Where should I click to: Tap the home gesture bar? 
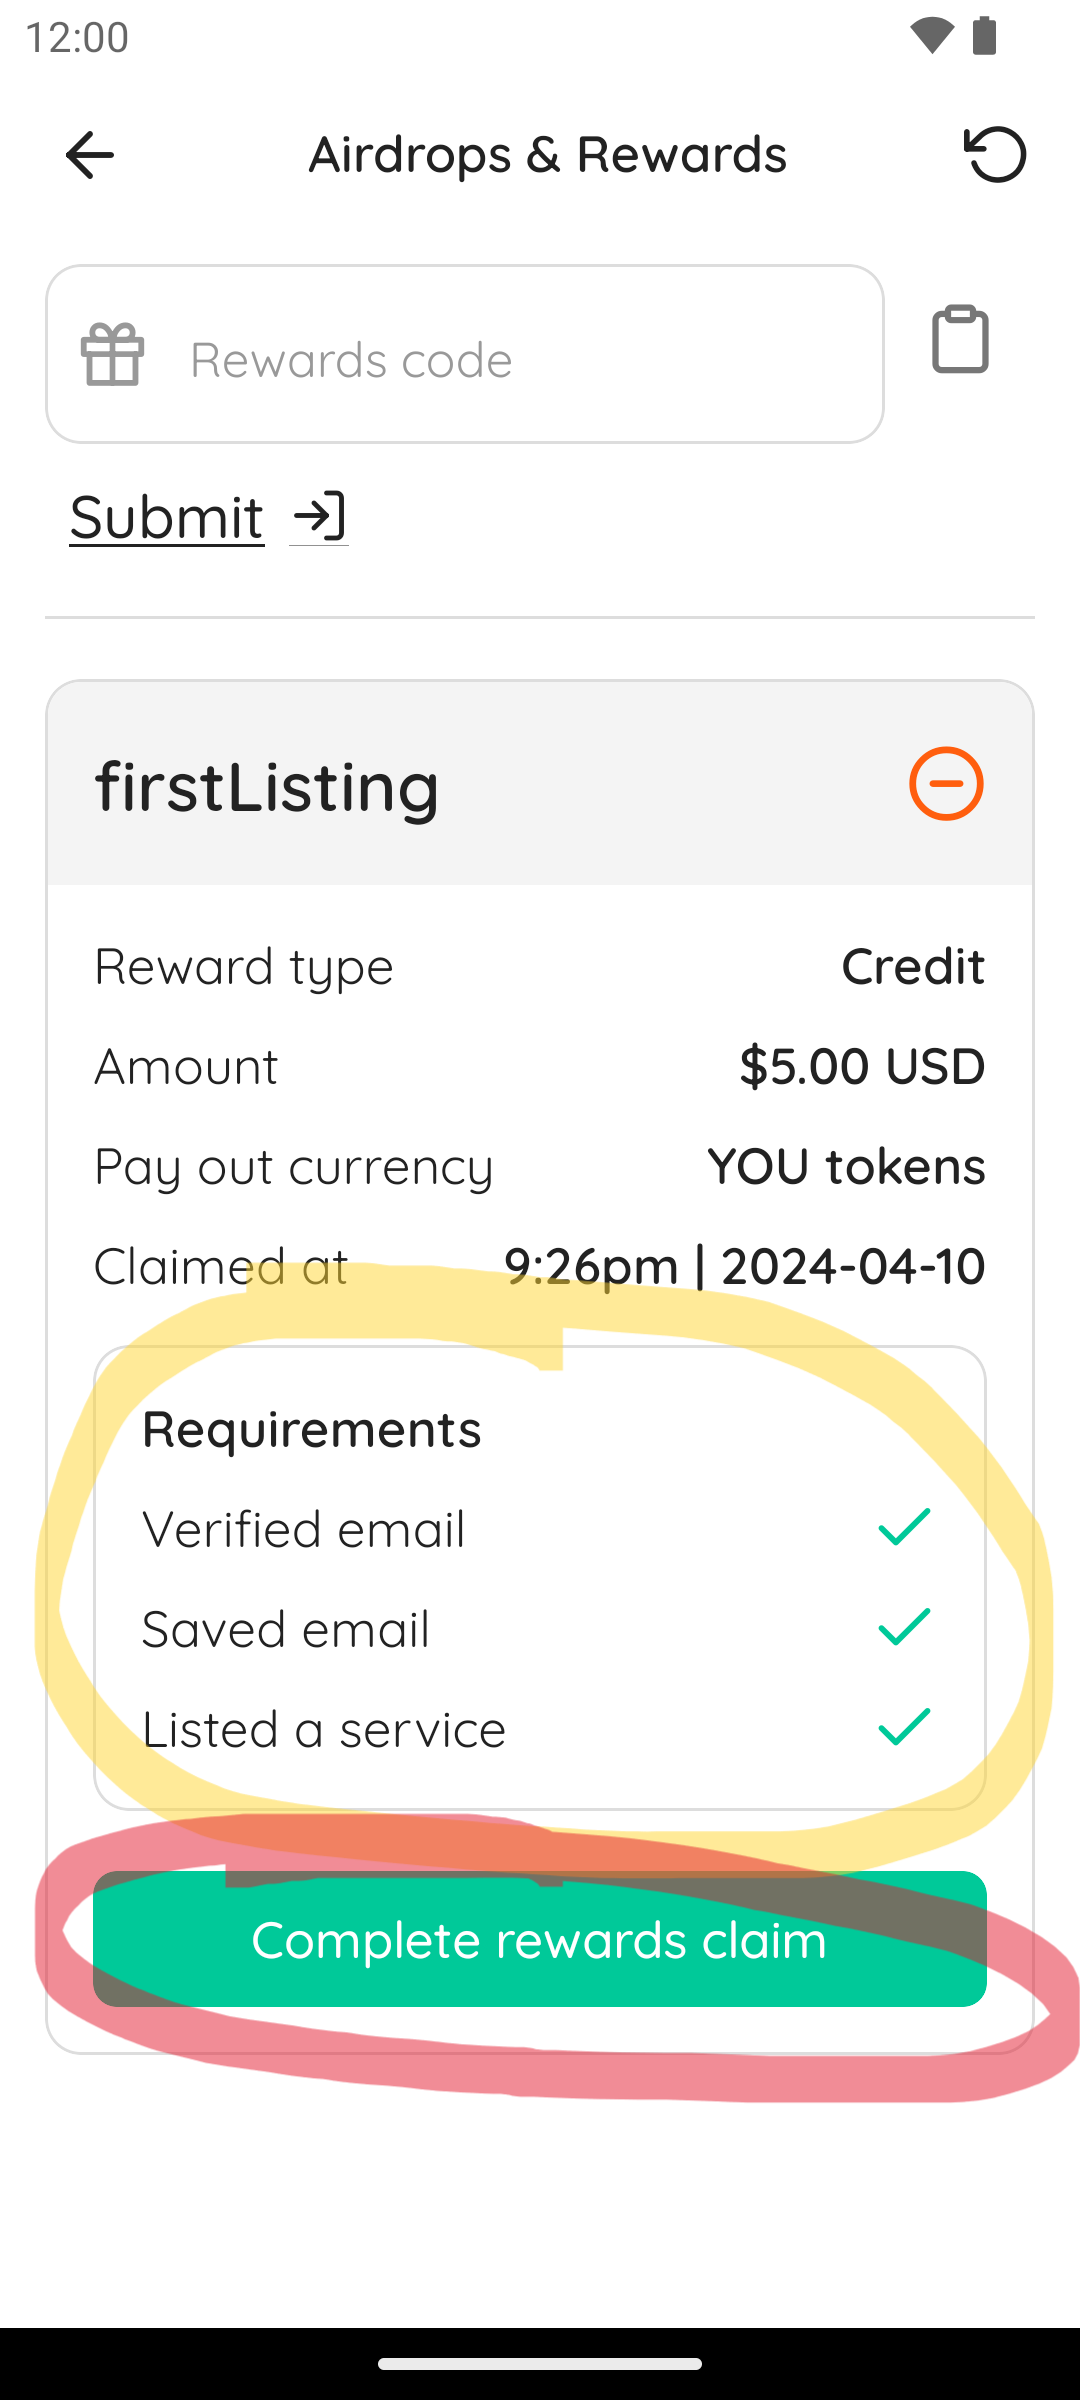pos(540,2364)
